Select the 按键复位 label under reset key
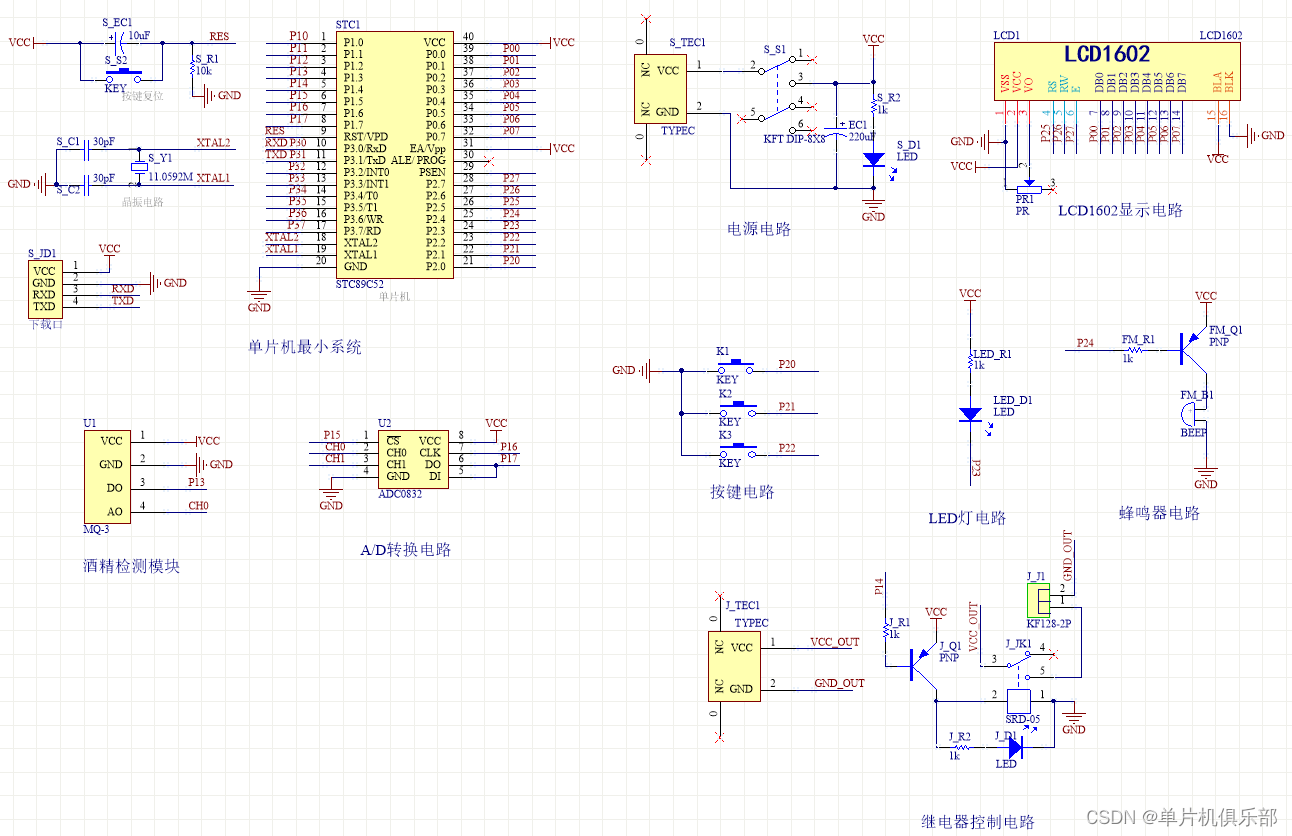 142,97
